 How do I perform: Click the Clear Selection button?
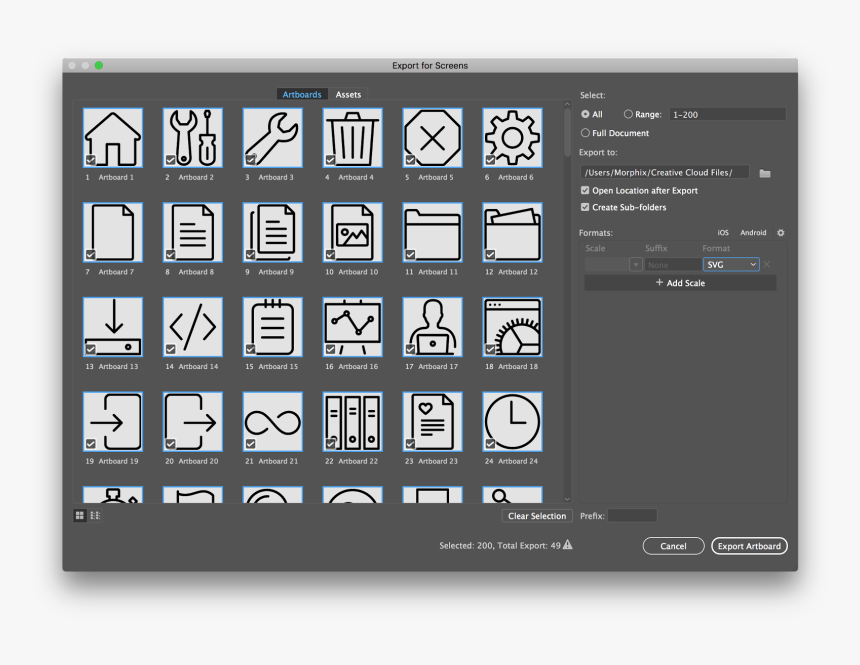pos(537,516)
